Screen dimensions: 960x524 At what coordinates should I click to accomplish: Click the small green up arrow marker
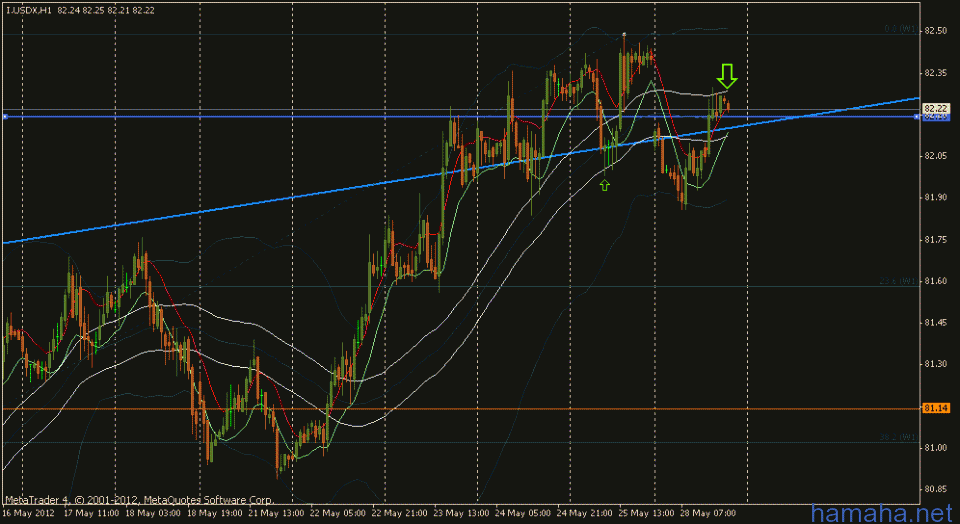point(605,184)
